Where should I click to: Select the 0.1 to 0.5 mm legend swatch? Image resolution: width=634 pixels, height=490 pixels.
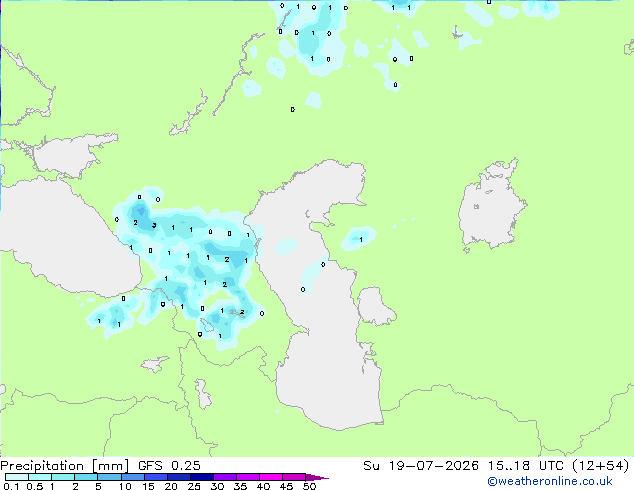pos(17,477)
